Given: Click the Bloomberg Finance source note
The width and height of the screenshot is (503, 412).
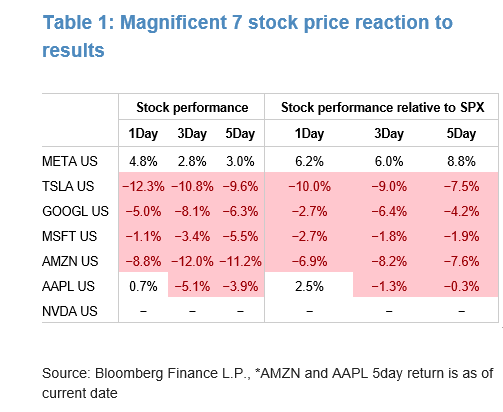Looking at the screenshot, I should point(268,383).
